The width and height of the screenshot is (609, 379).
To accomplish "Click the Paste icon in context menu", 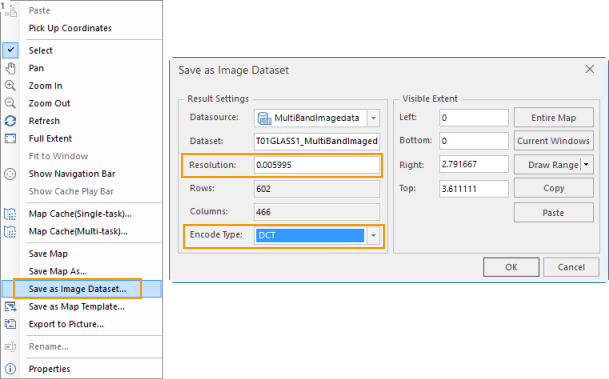I will tap(11, 11).
